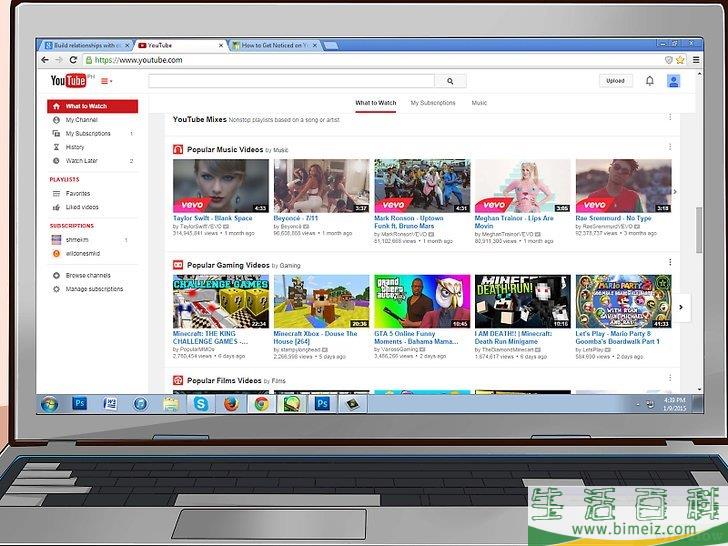
Task: Open Skype from the taskbar
Action: [201, 404]
